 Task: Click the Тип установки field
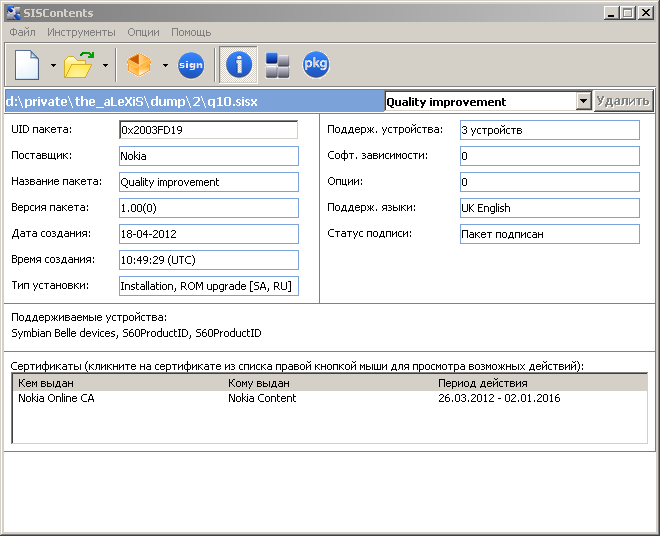click(209, 286)
